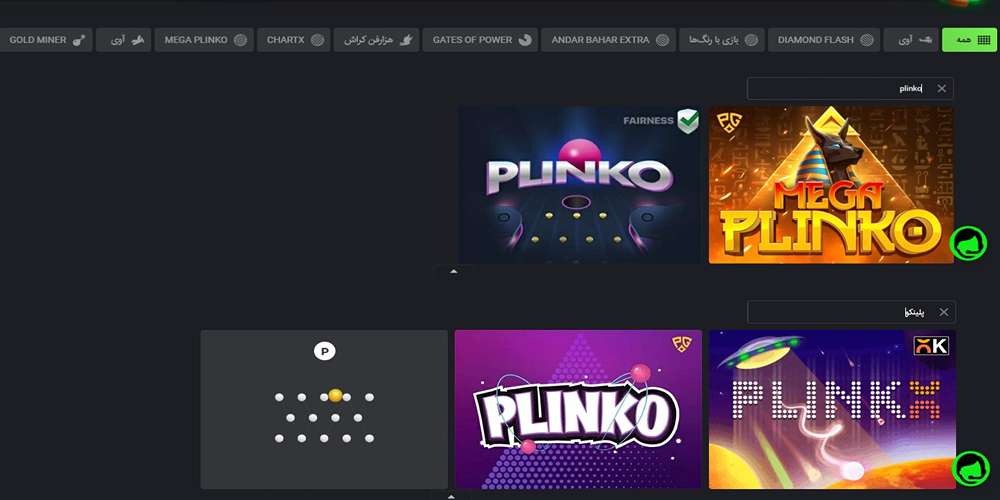Open the green live chat support bubble beside PlinkX
The height and width of the screenshot is (500, 1000).
pos(970,468)
